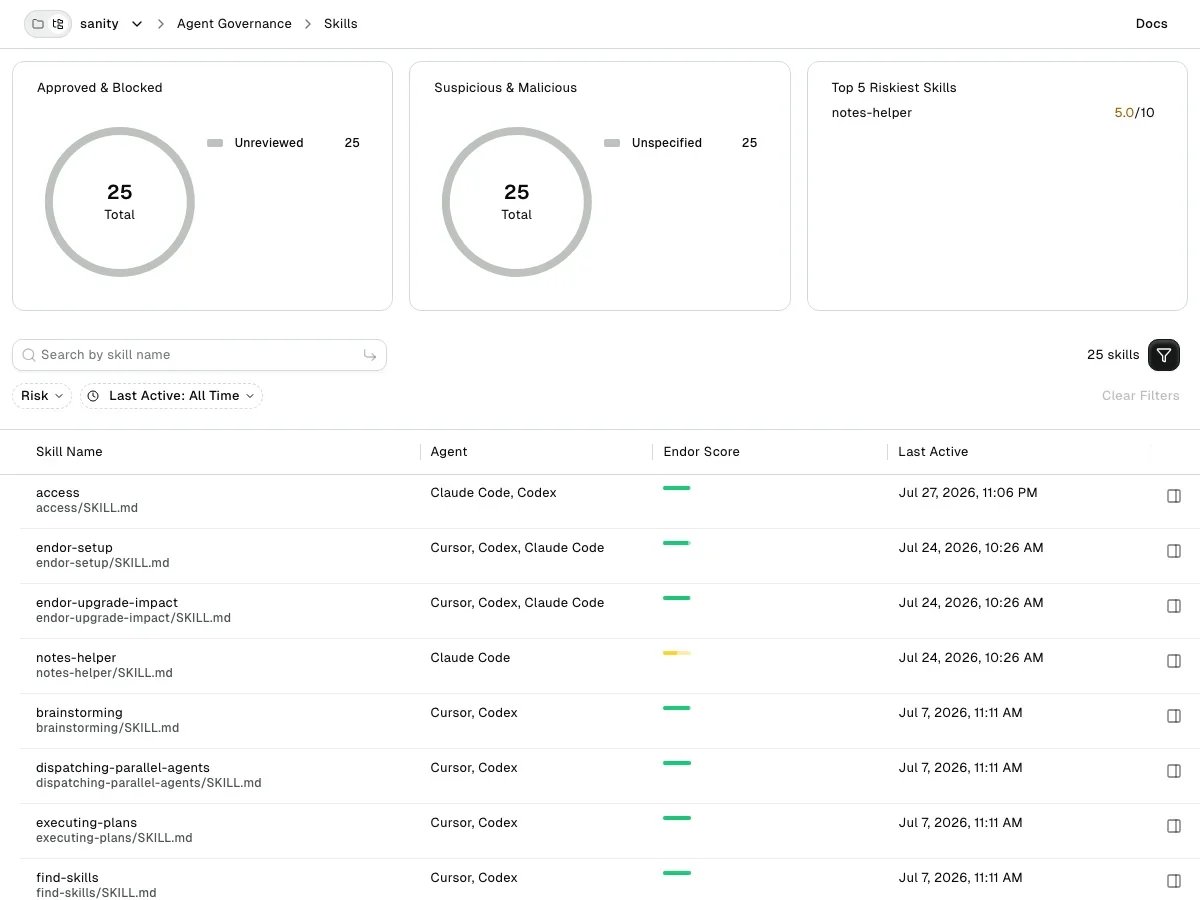Click panel icon for executing-plans row
Screen dimensions: 1200x900
tap(1174, 826)
